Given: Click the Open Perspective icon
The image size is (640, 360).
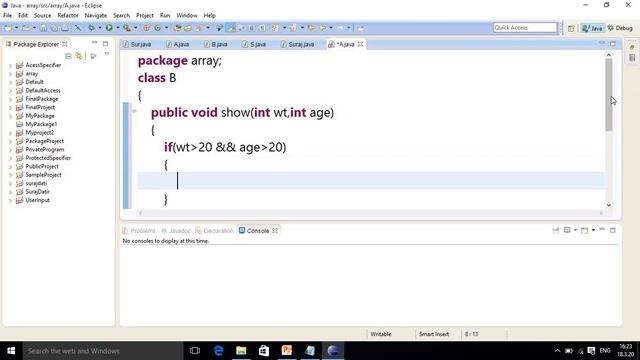Looking at the screenshot, I should pos(571,28).
